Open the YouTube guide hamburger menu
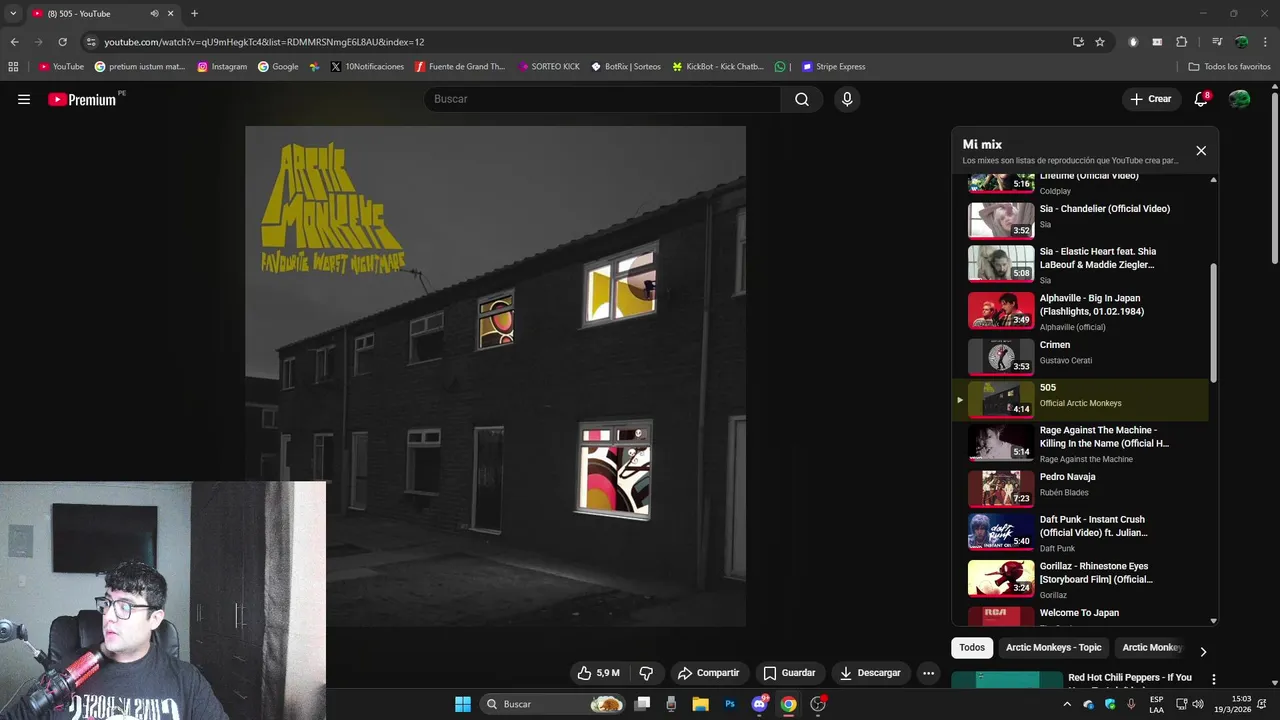This screenshot has width=1280, height=720. pyautogui.click(x=24, y=99)
